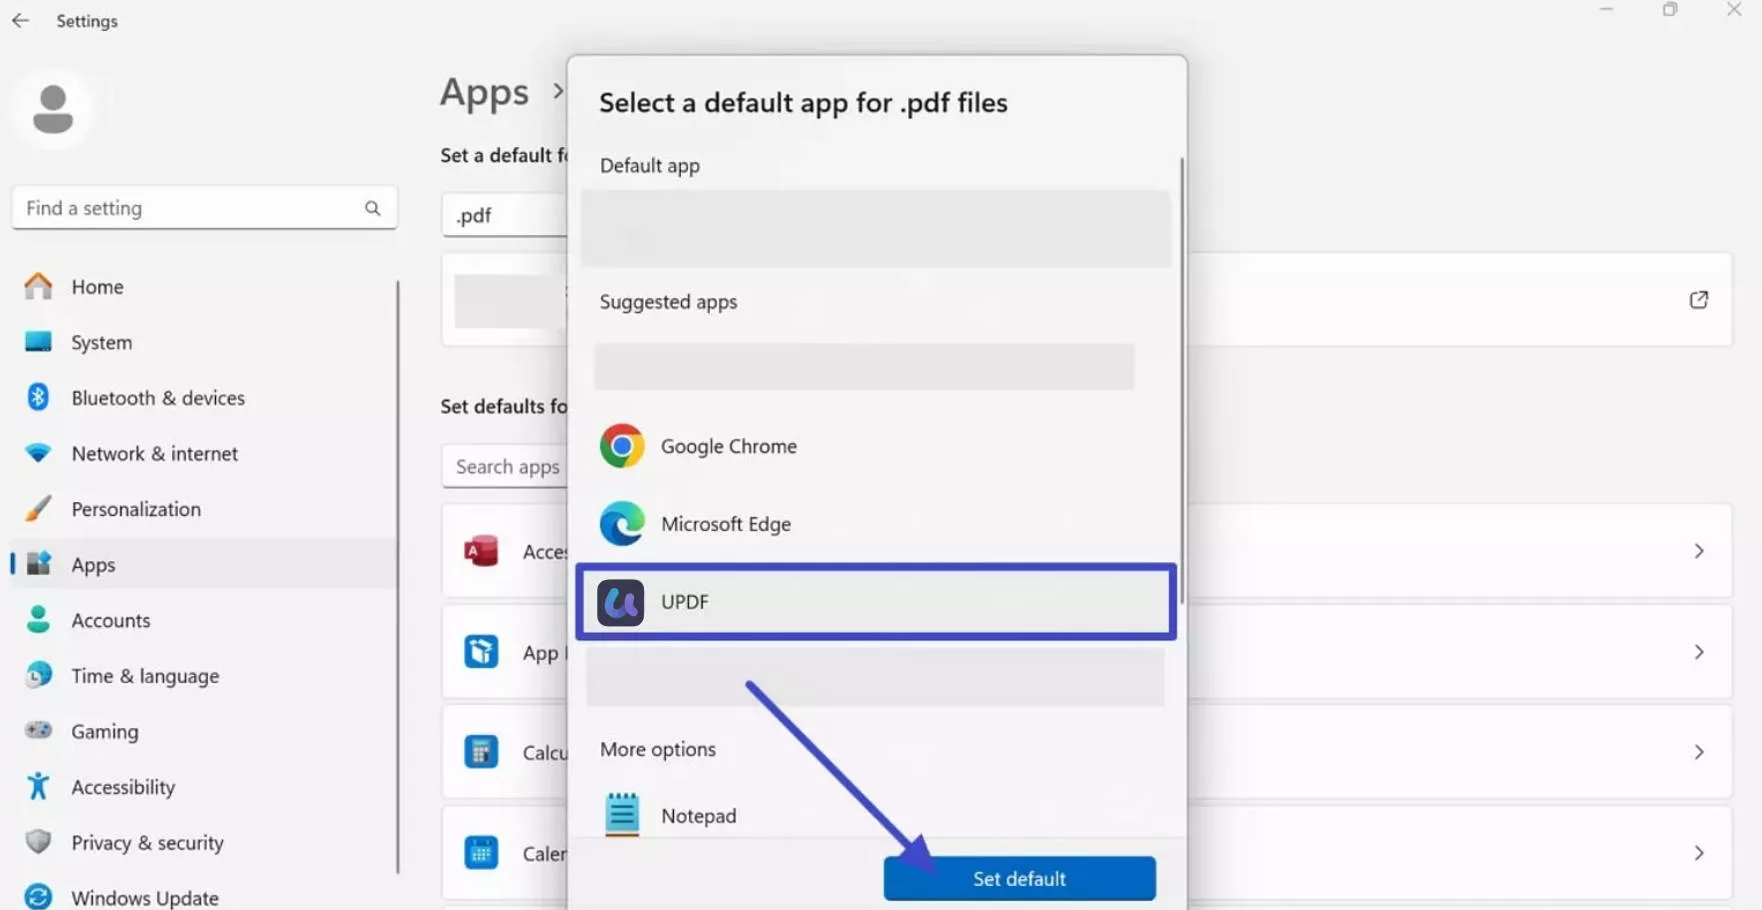The height and width of the screenshot is (910, 1762).
Task: Pick the UPDF app icon
Action: pos(620,602)
